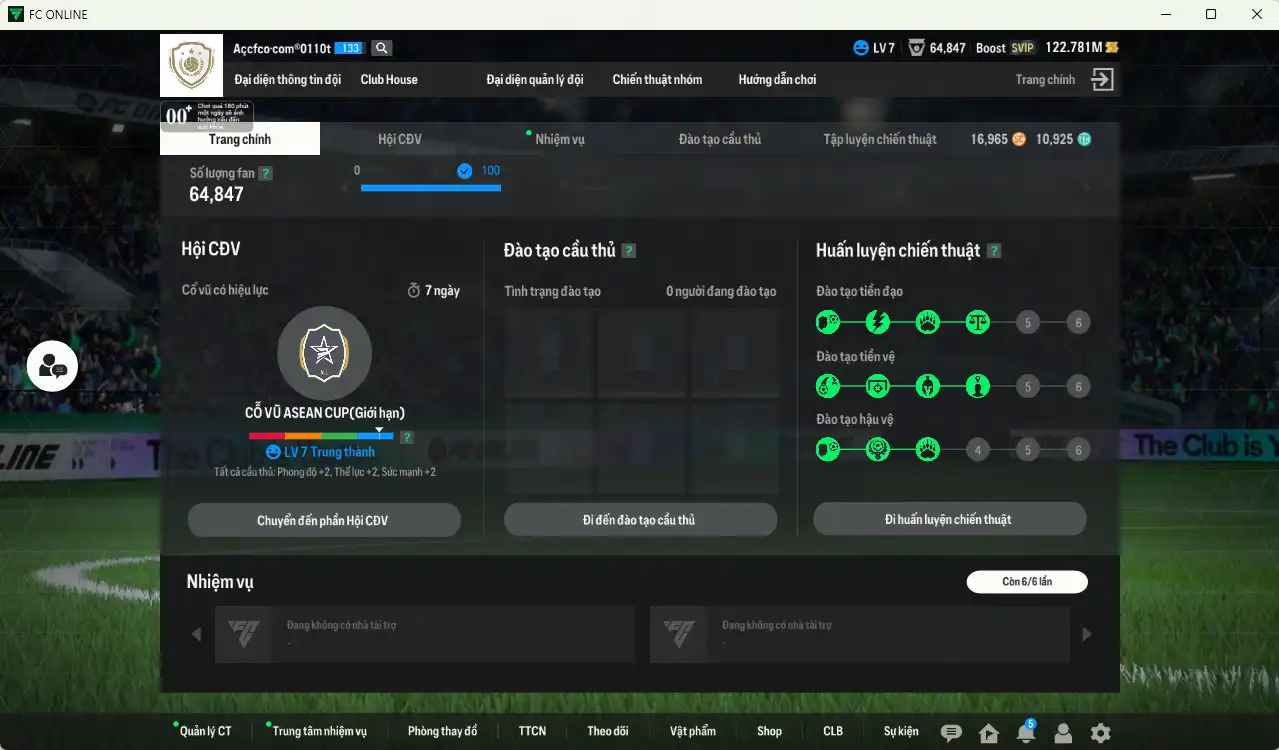1279x750 pixels.
Task: Click the small right arrow at fan bar end
Action: (1087, 187)
